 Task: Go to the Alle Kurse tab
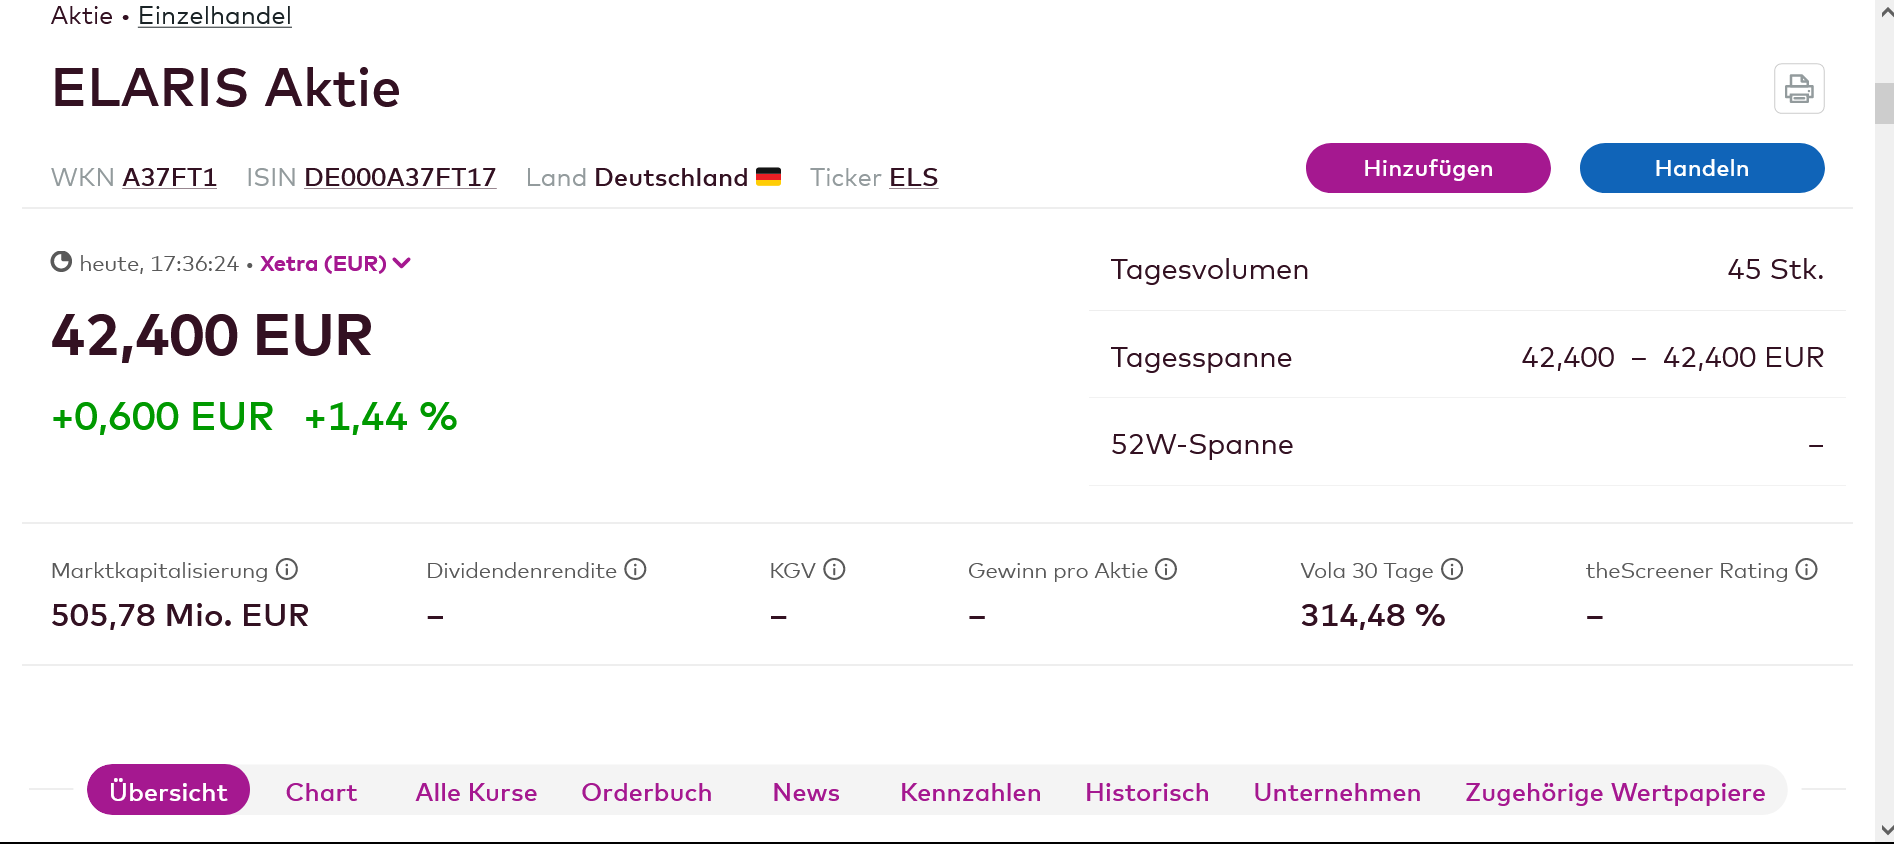(x=476, y=792)
